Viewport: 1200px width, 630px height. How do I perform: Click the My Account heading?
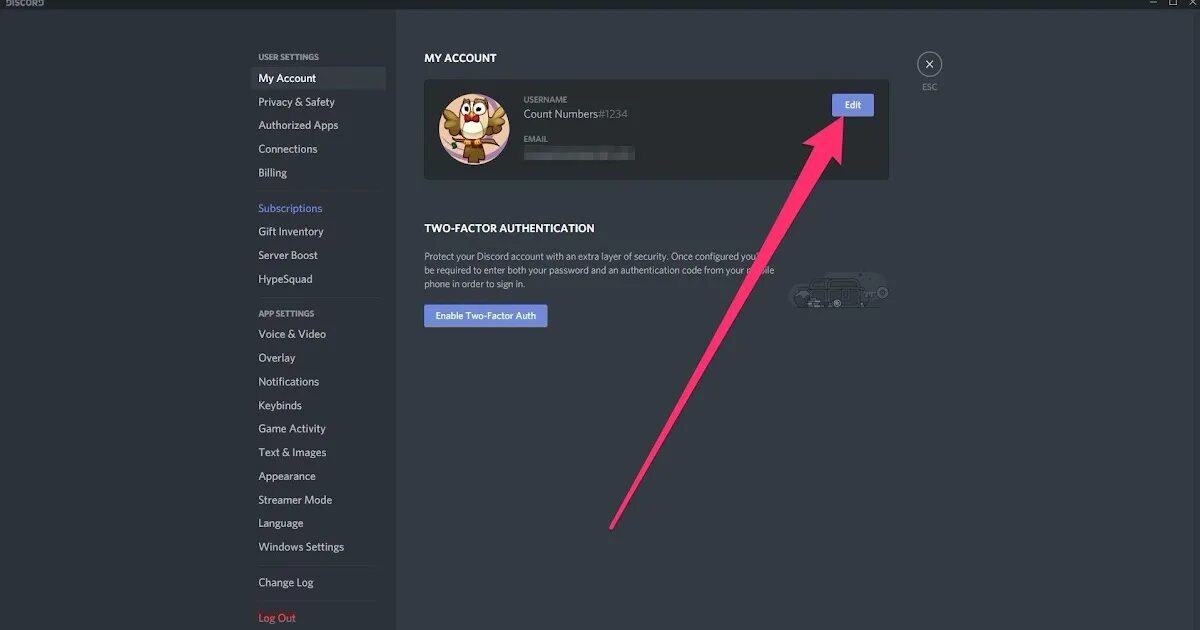point(460,58)
